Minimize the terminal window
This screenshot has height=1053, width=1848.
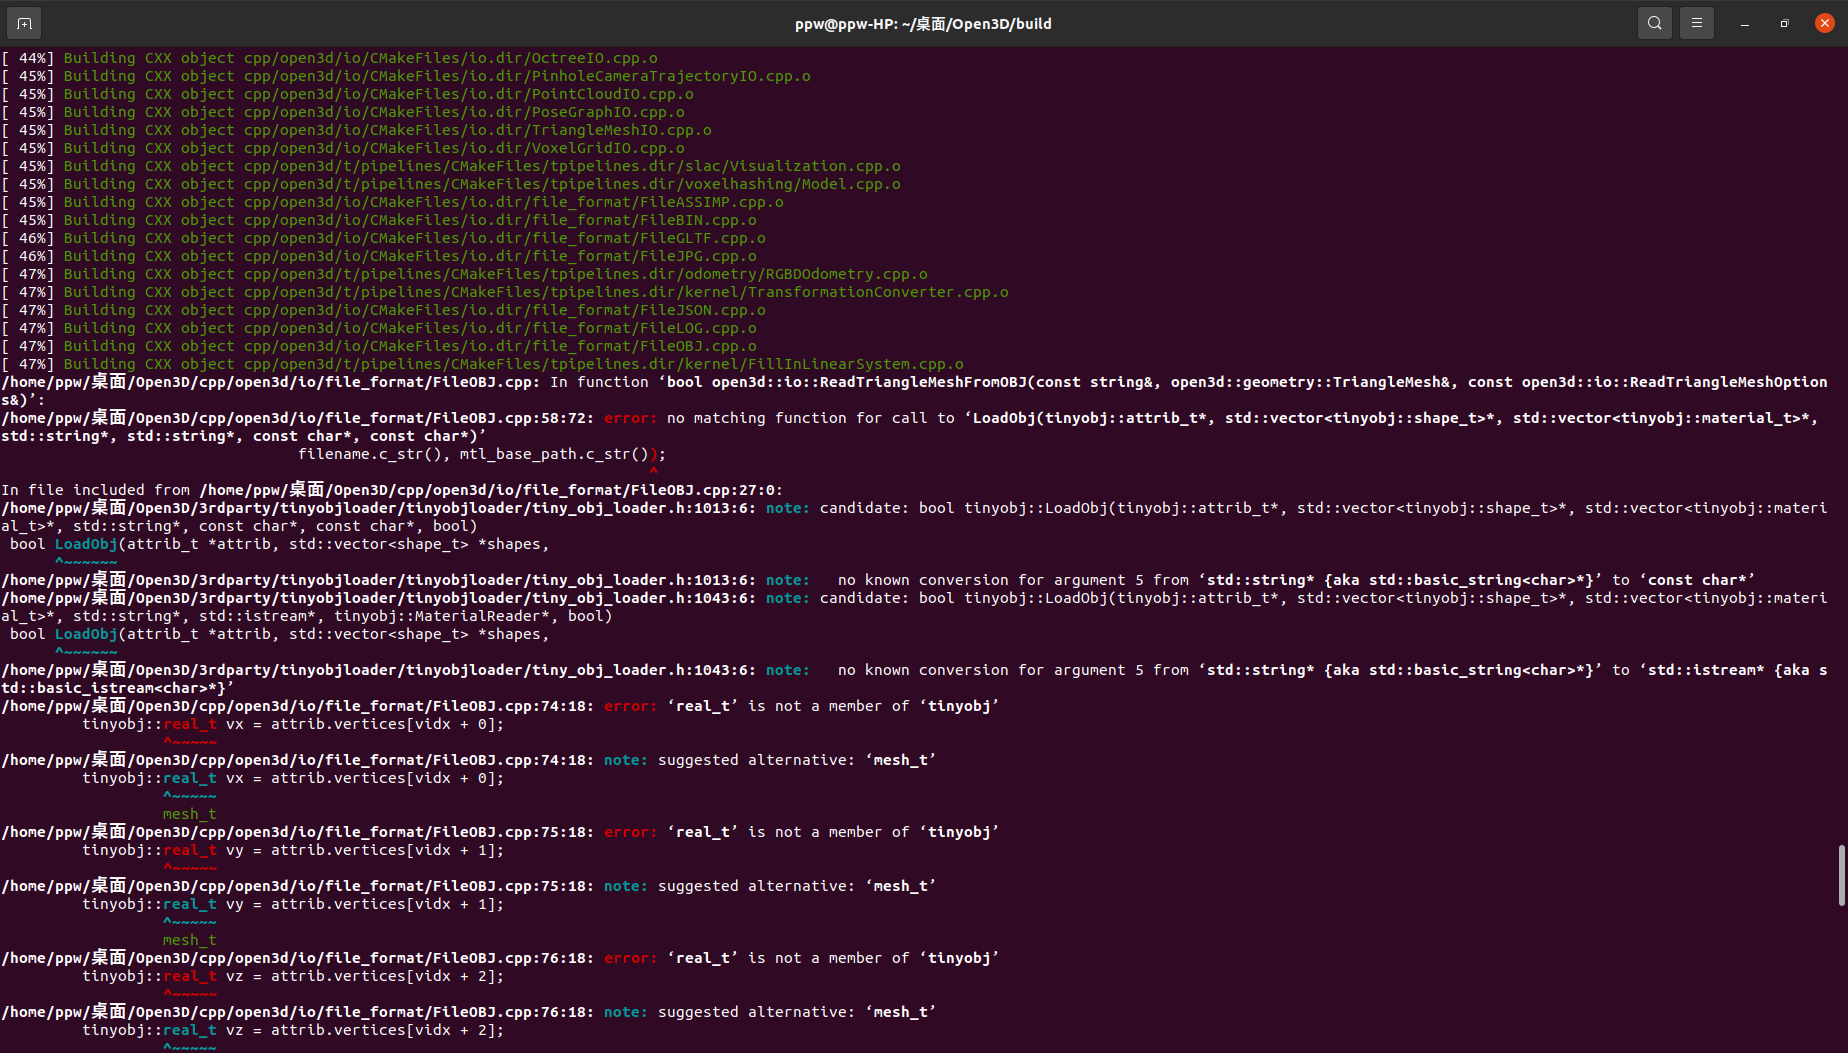coord(1745,23)
